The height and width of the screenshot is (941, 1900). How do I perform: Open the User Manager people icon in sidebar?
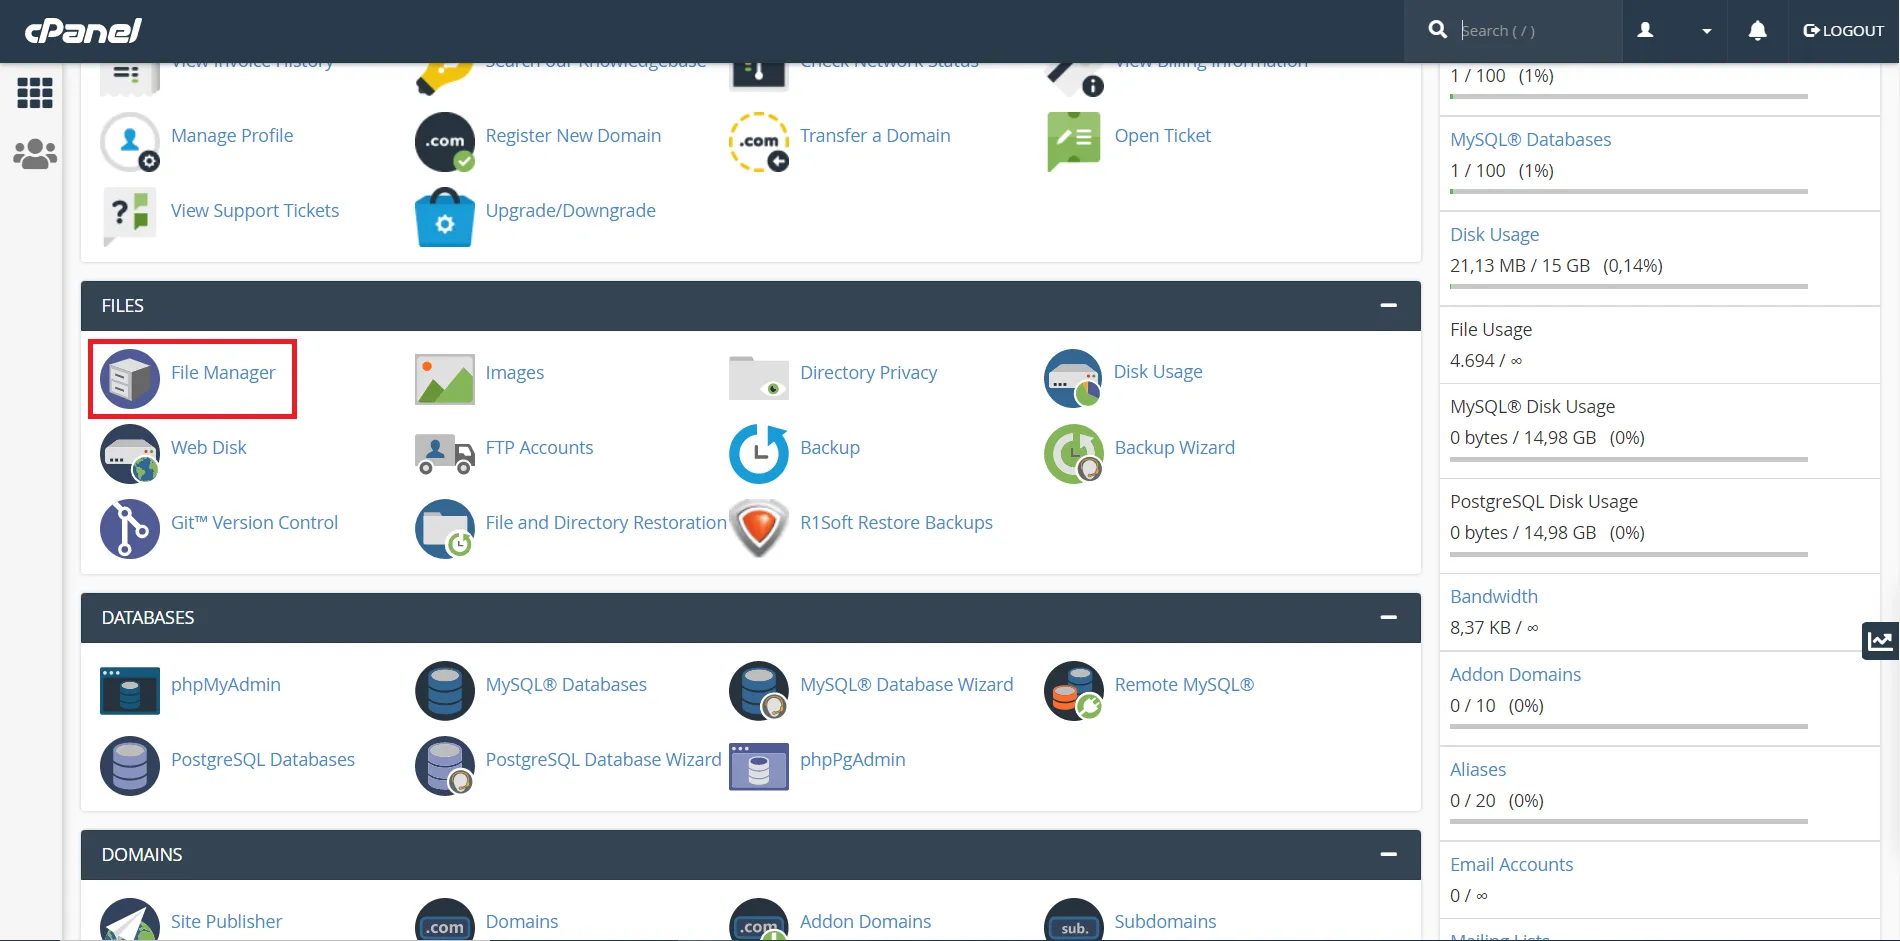(35, 154)
